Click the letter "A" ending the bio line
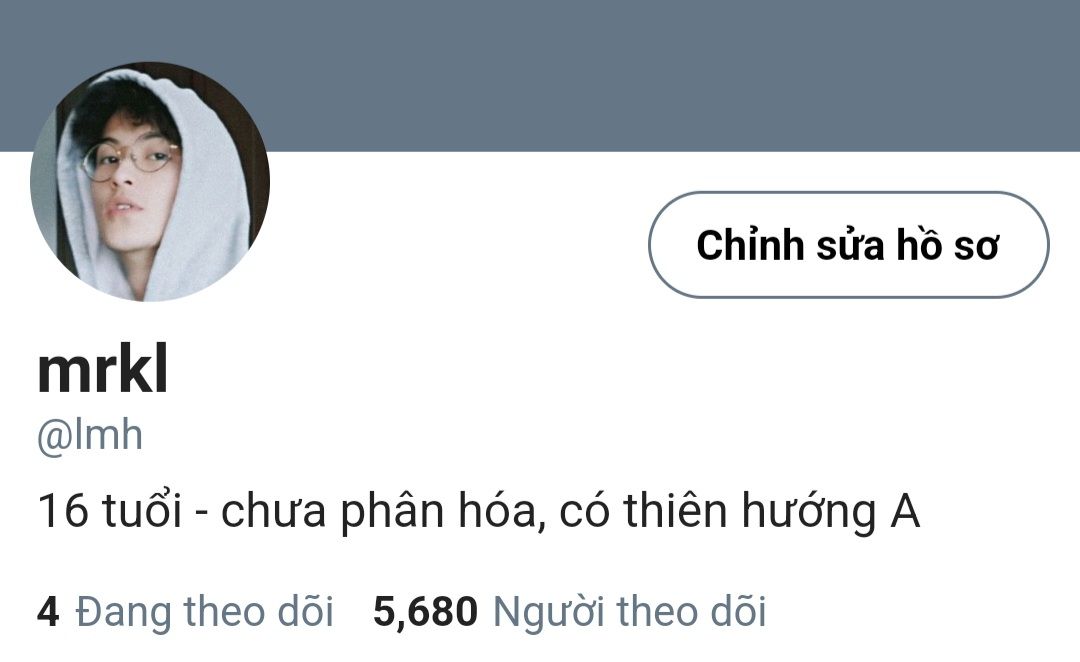1080x662 pixels. pos(905,511)
